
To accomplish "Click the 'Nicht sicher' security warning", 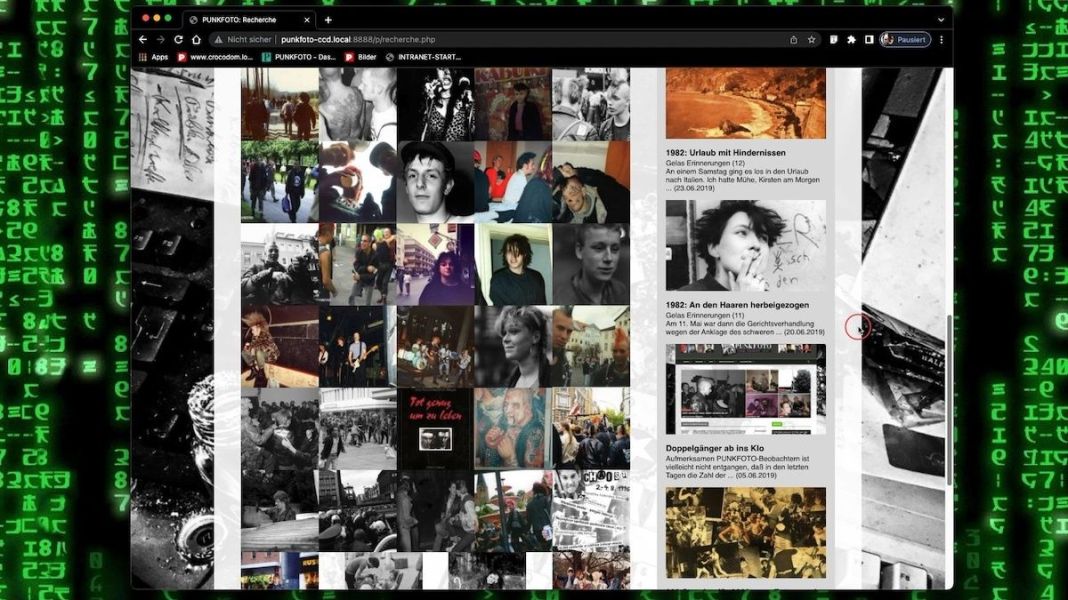I will coord(244,40).
